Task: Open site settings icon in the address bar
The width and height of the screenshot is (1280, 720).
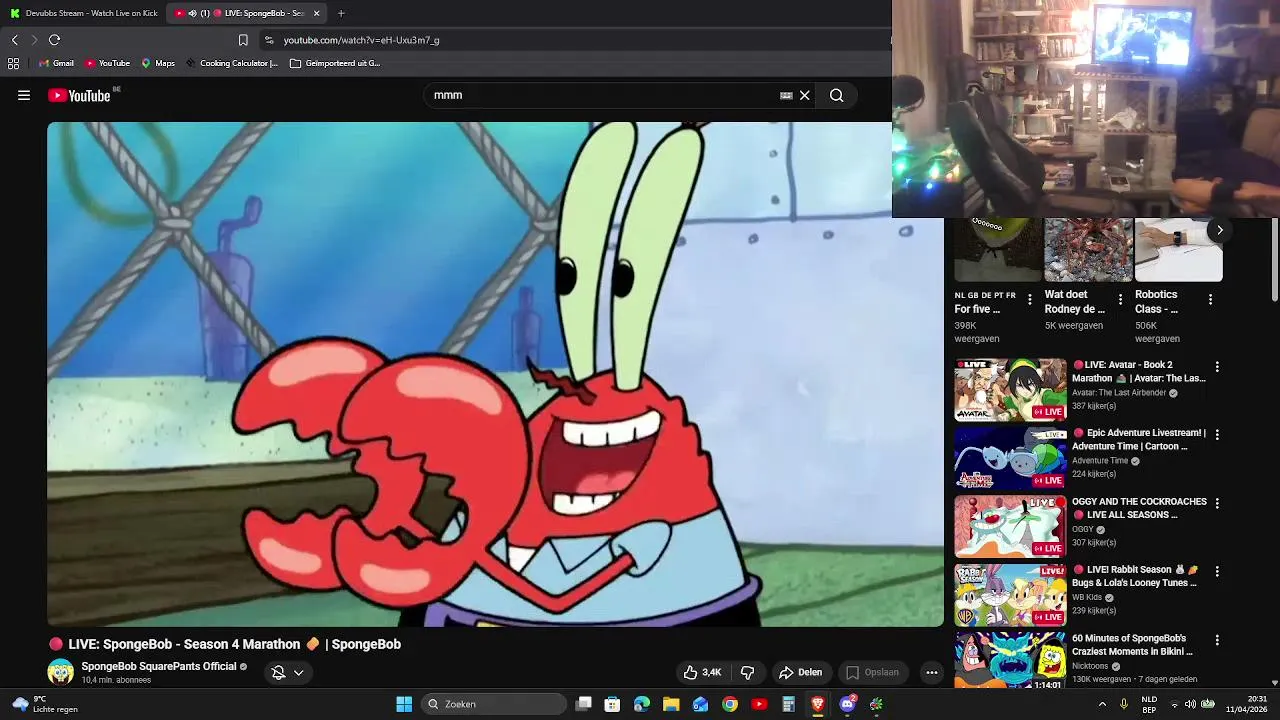Action: pos(268,40)
